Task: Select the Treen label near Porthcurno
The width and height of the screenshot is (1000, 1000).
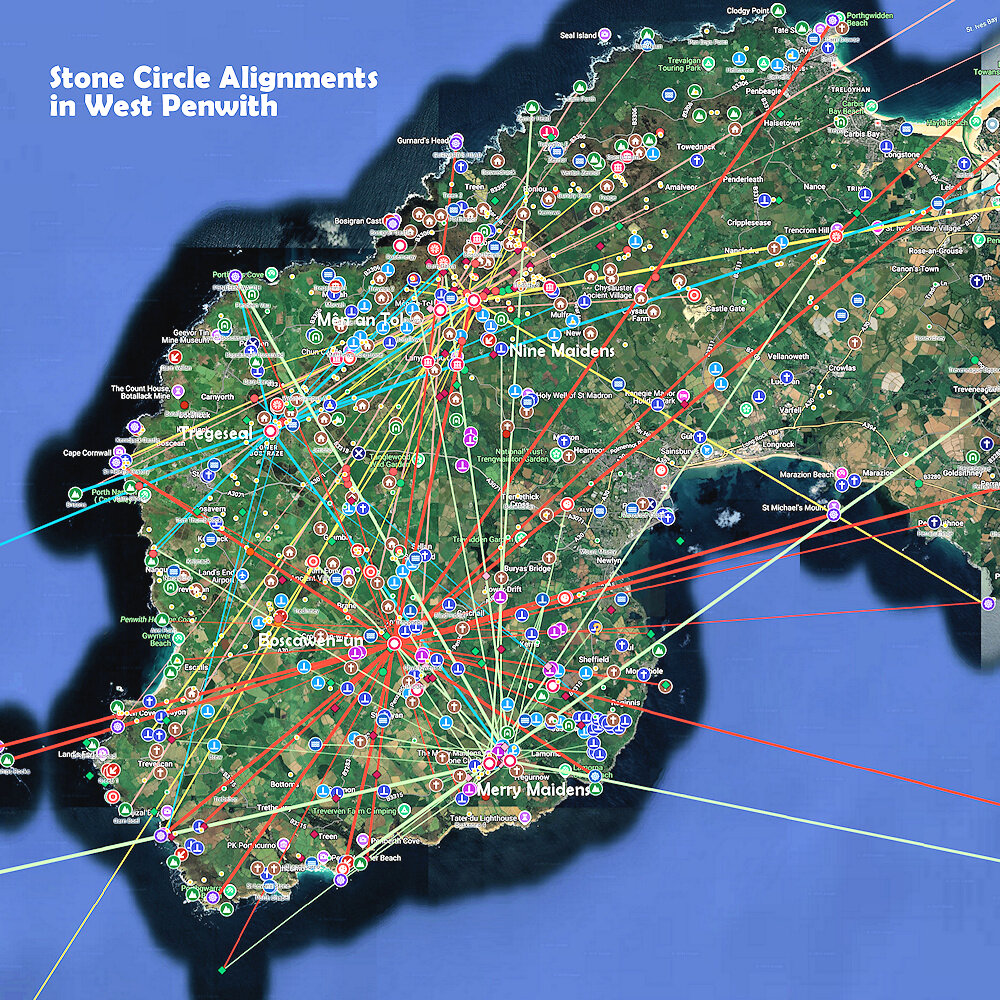Action: [x=328, y=836]
